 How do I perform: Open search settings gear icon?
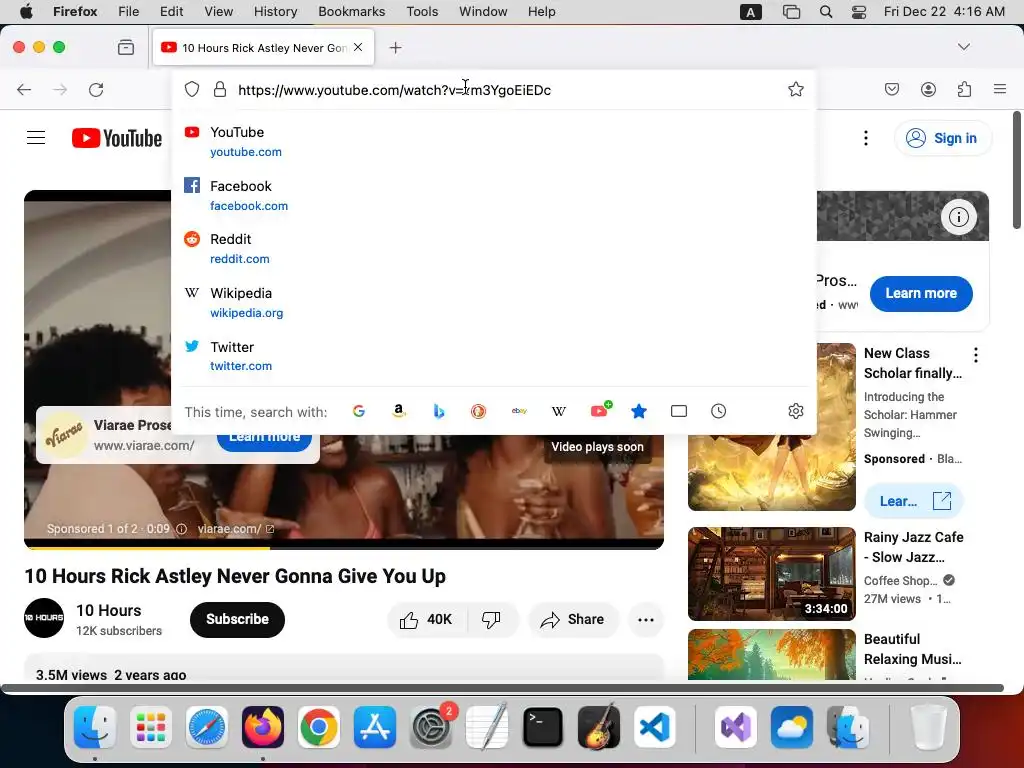[x=795, y=411]
